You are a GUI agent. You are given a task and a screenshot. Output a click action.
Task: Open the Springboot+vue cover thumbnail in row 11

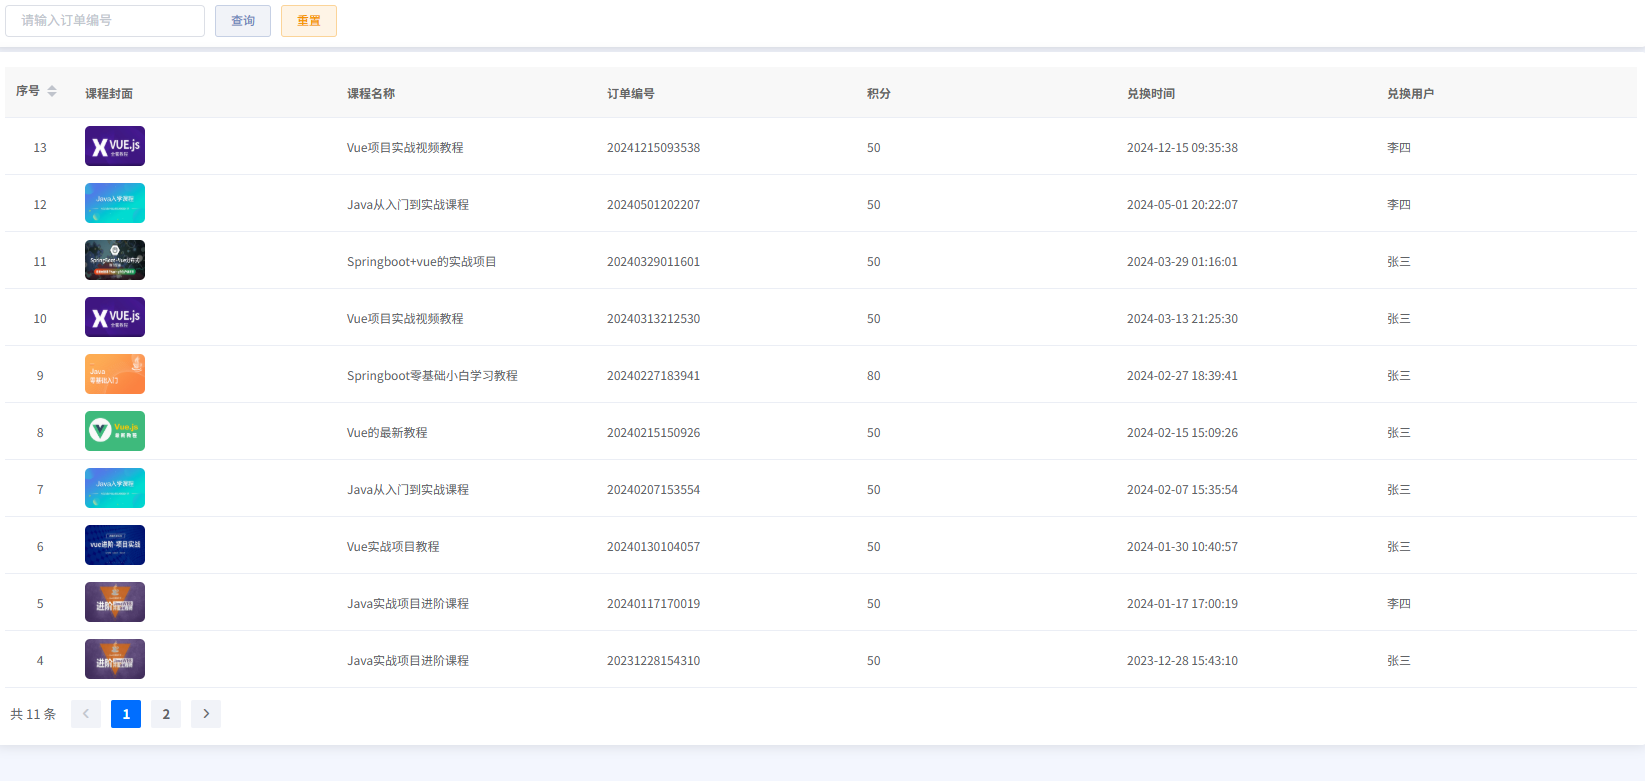click(115, 260)
